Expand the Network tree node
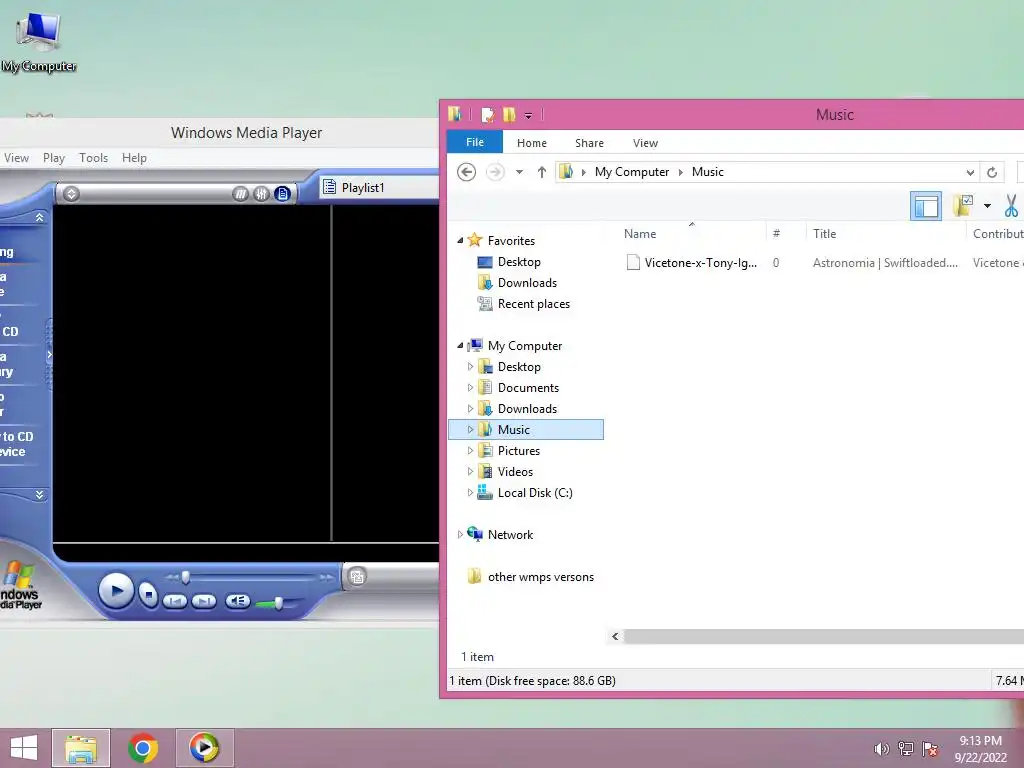This screenshot has width=1024, height=768. (460, 534)
